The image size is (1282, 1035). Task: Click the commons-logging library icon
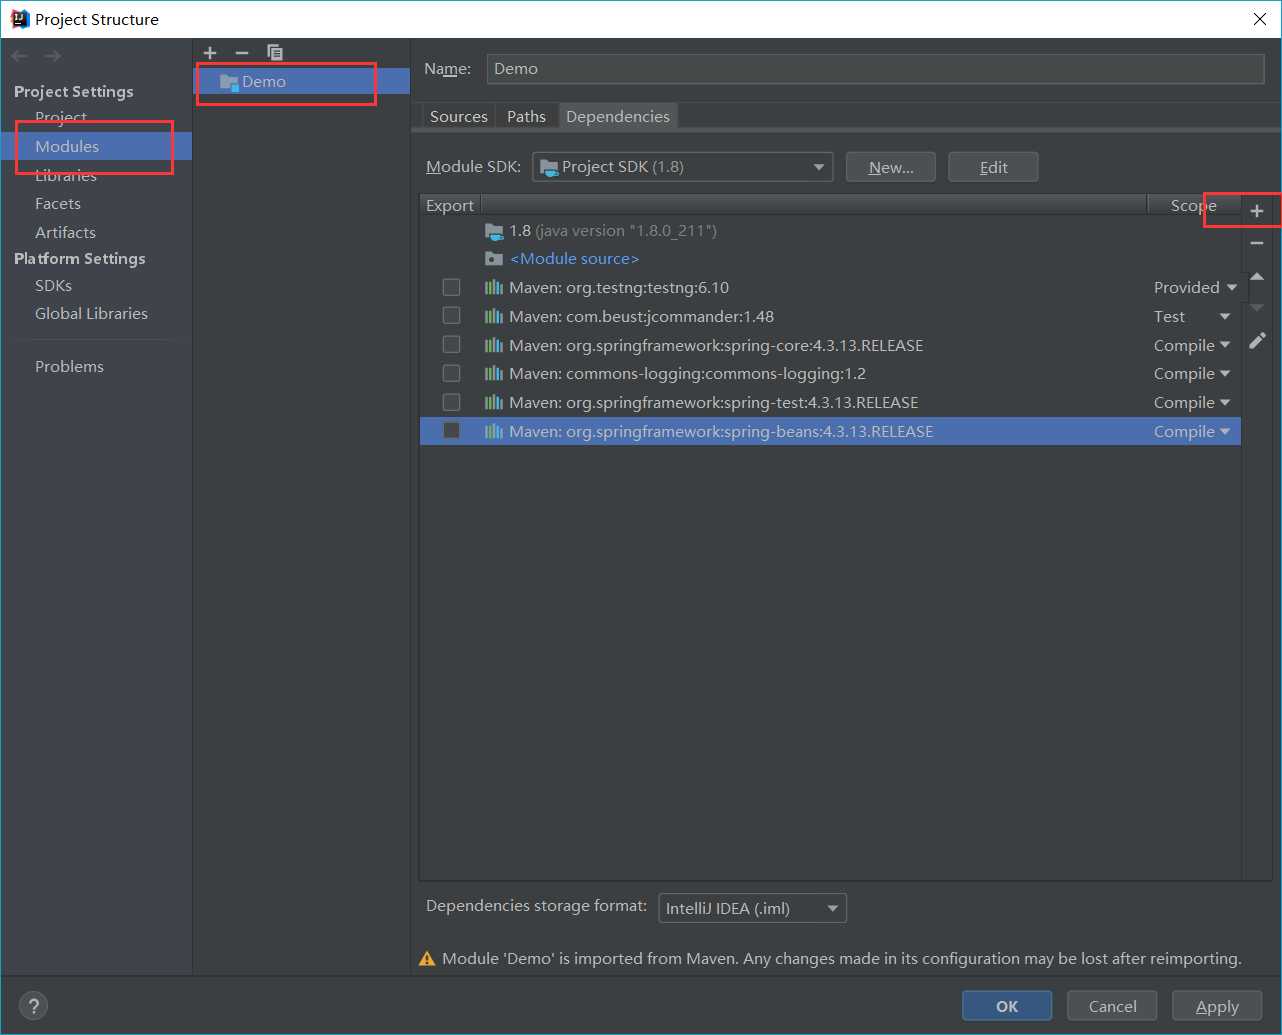[x=494, y=374]
